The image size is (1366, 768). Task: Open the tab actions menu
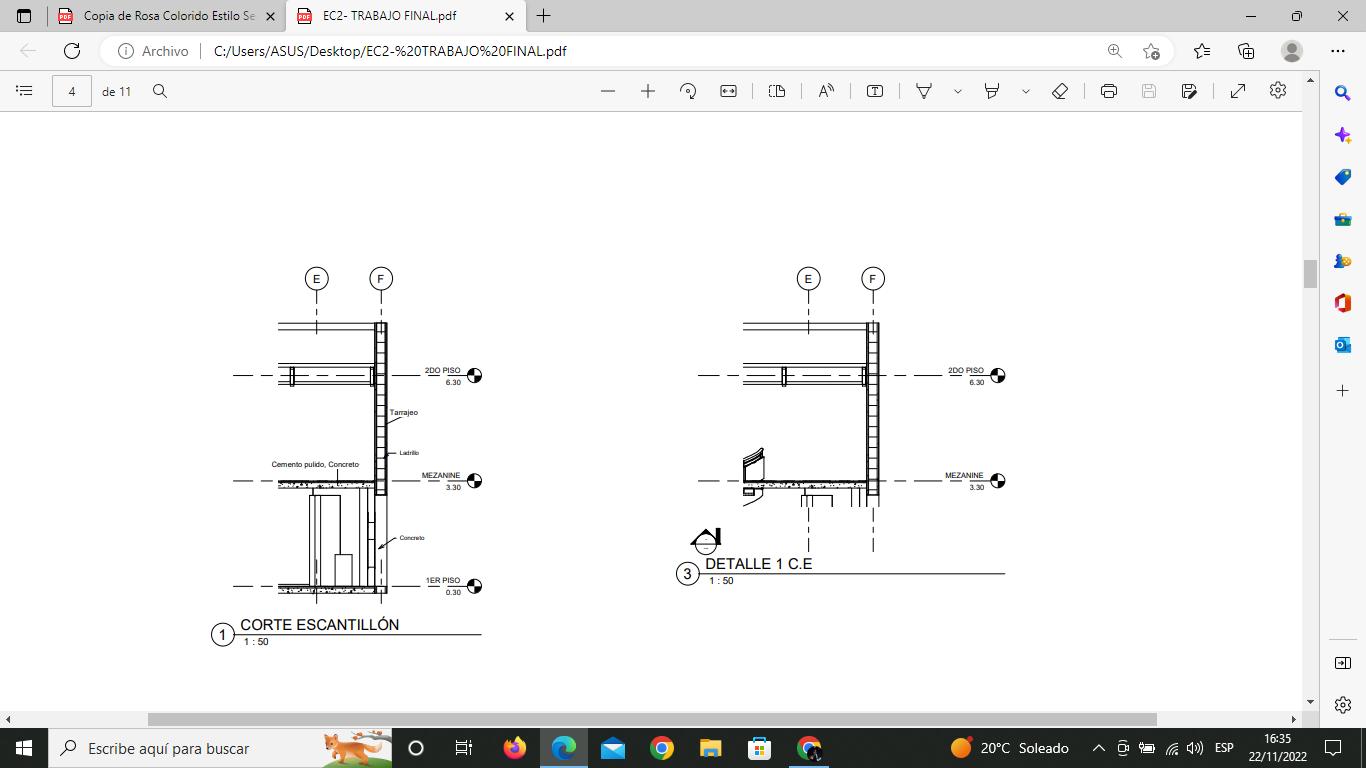pyautogui.click(x=24, y=16)
